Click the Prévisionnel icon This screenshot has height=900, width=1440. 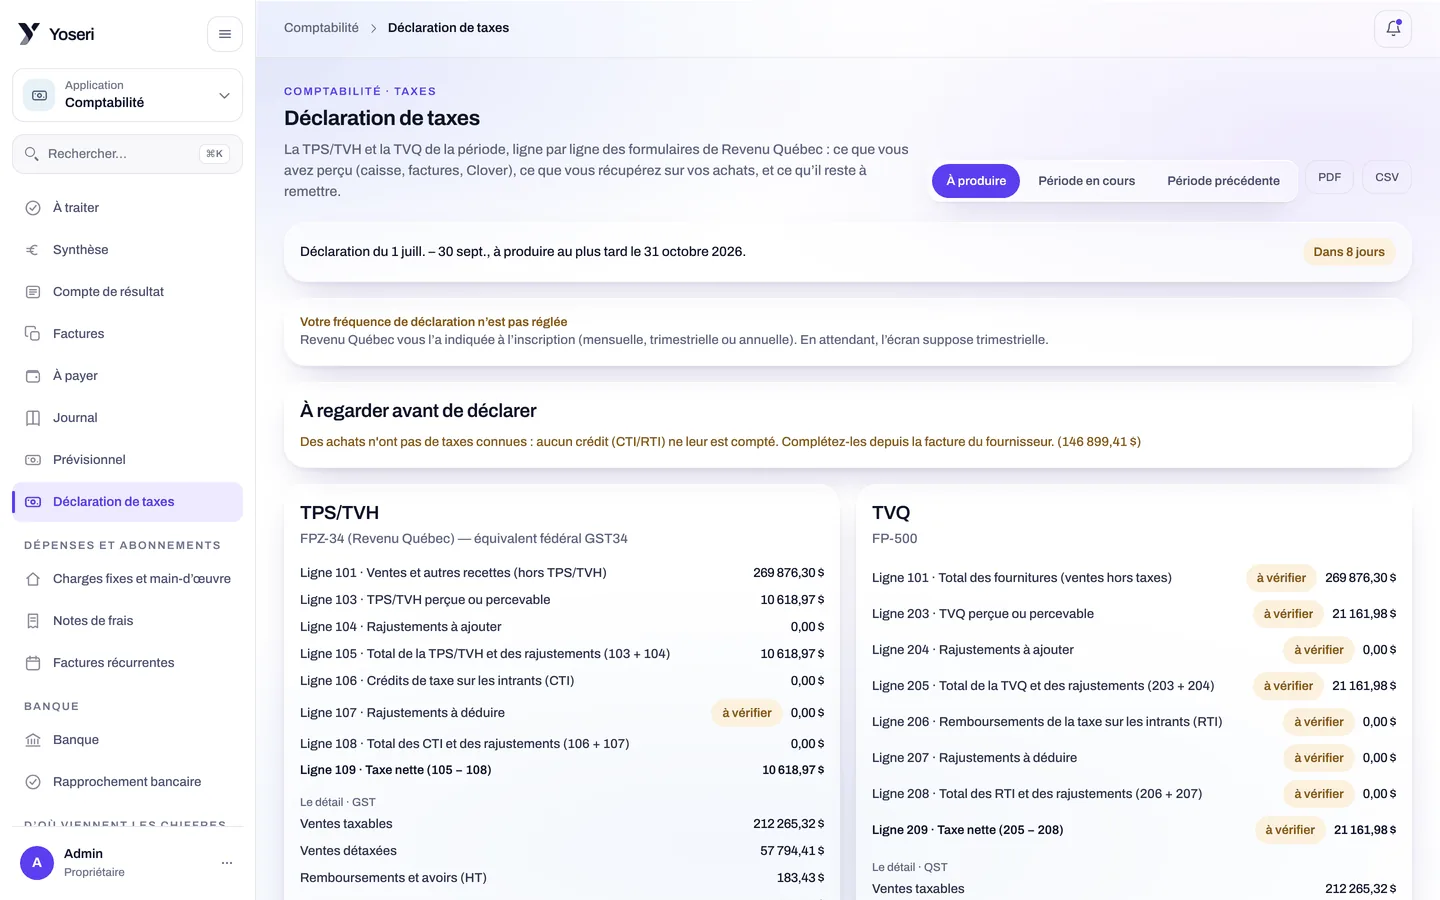[x=33, y=460]
